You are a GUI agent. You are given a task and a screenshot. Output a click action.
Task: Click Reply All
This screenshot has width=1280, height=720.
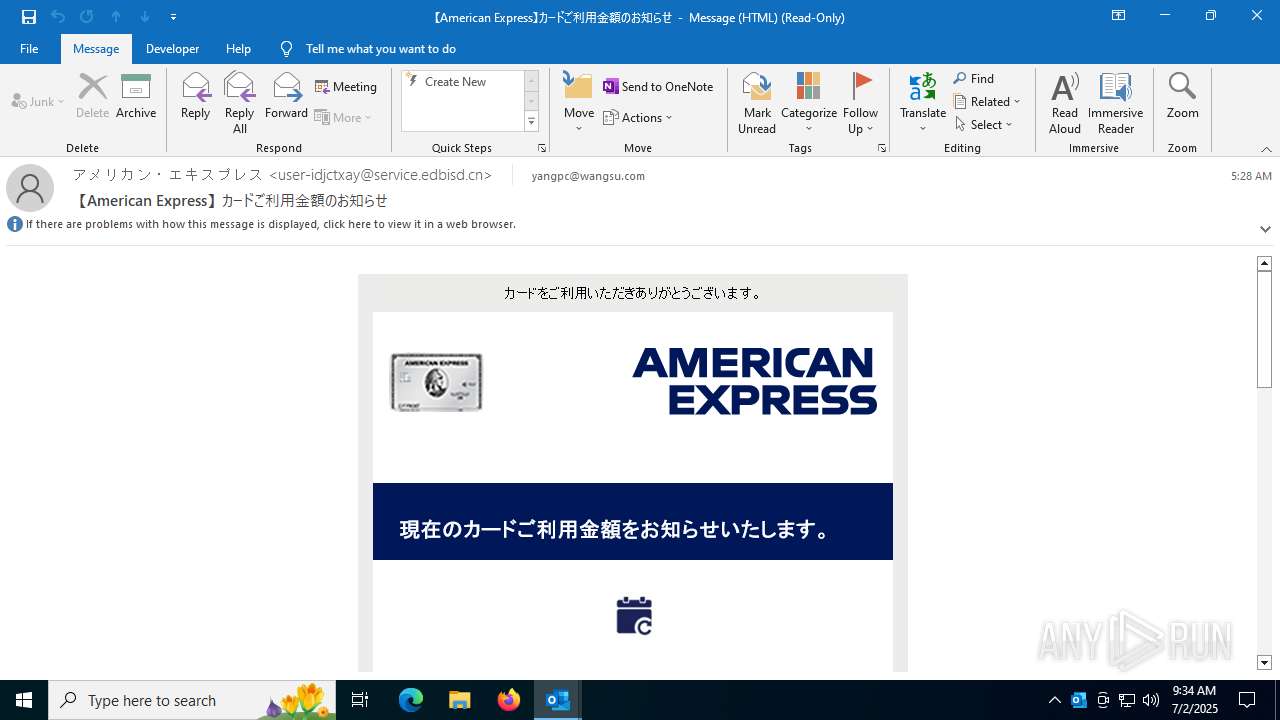point(240,103)
